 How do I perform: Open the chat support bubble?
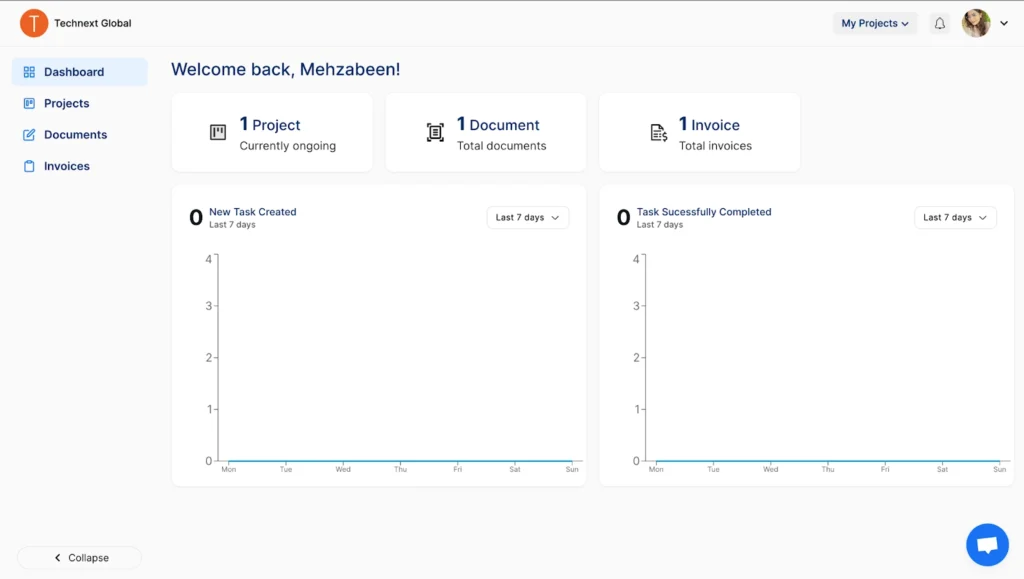tap(986, 545)
